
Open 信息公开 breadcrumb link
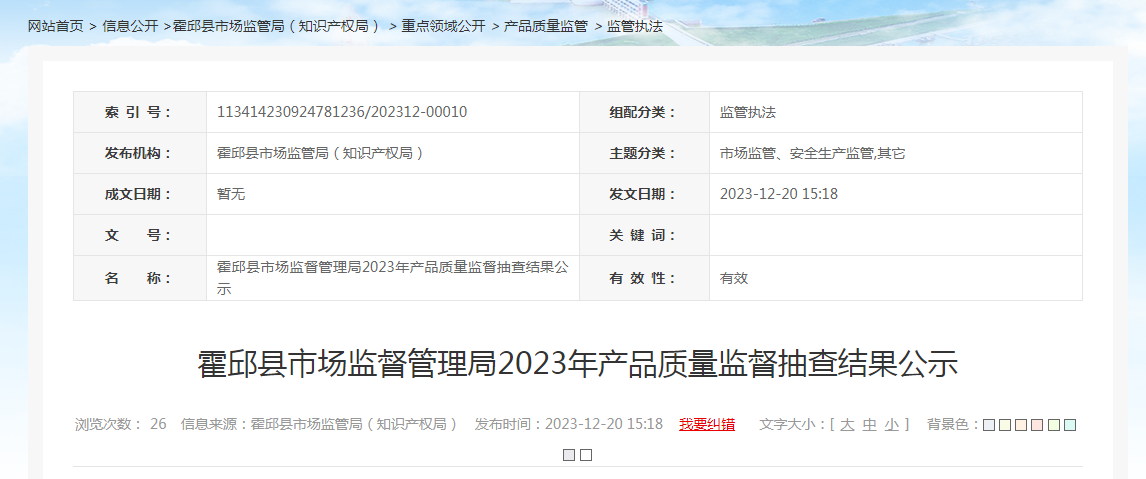tap(130, 26)
